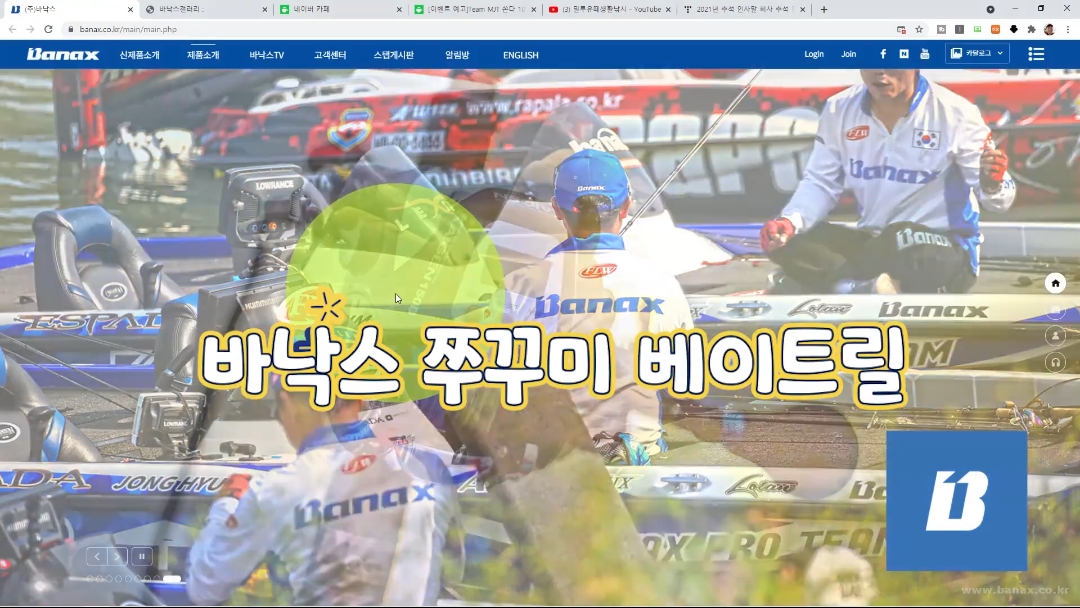Click the cast/screen icon in the address bar

coord(901,29)
